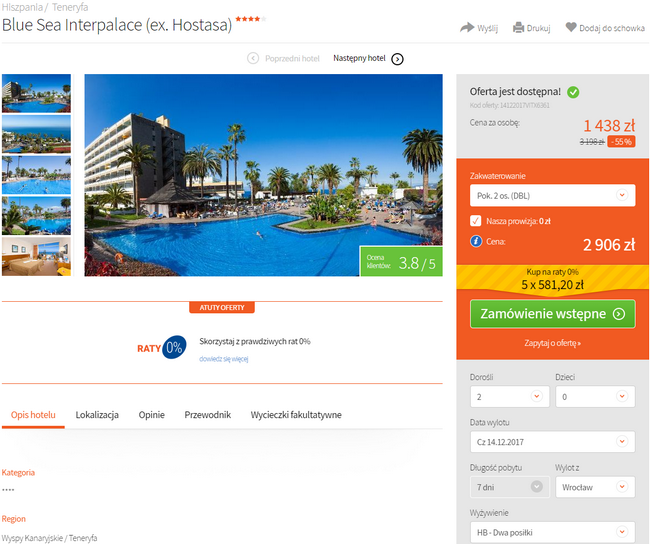Expand the Dorośli count dropdown
This screenshot has width=650, height=544.
click(509, 396)
